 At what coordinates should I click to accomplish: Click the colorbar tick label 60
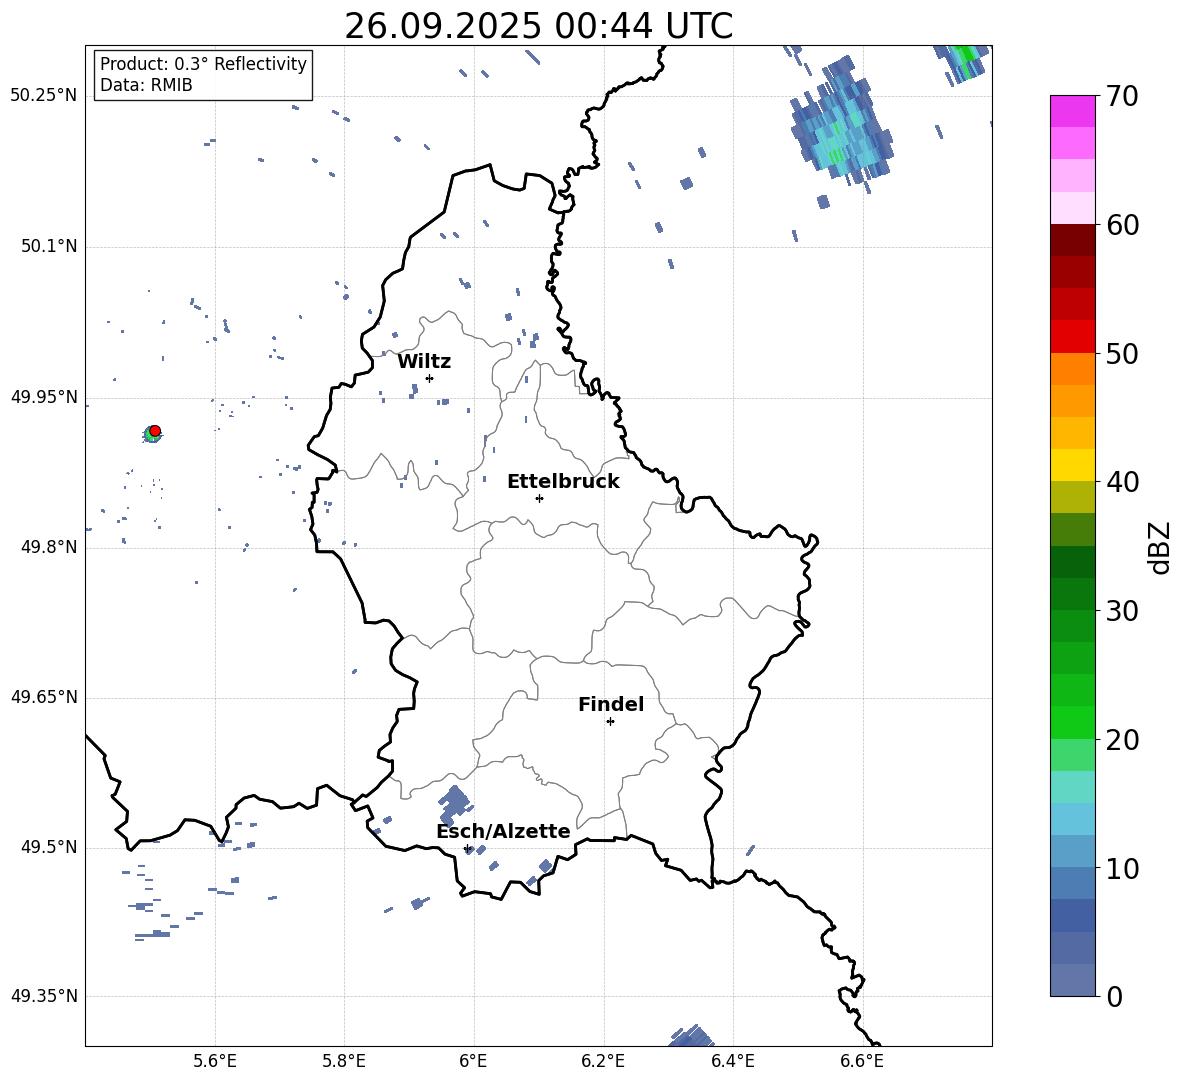[x=1122, y=225]
